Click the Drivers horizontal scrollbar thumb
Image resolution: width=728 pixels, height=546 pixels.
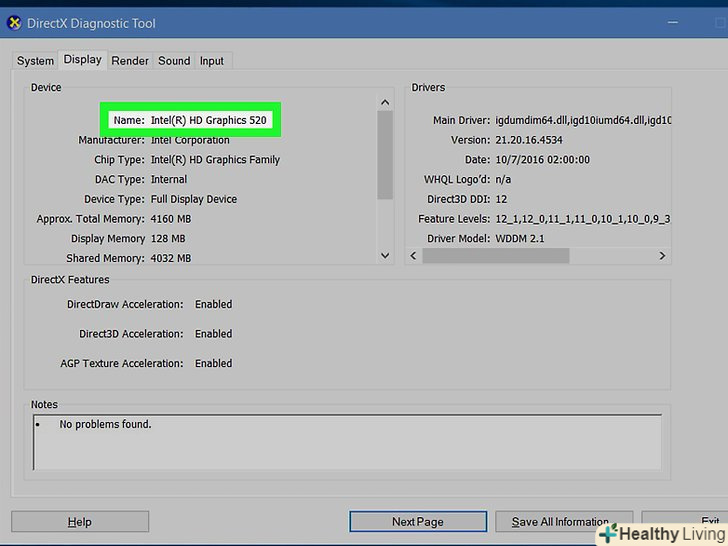pos(495,256)
